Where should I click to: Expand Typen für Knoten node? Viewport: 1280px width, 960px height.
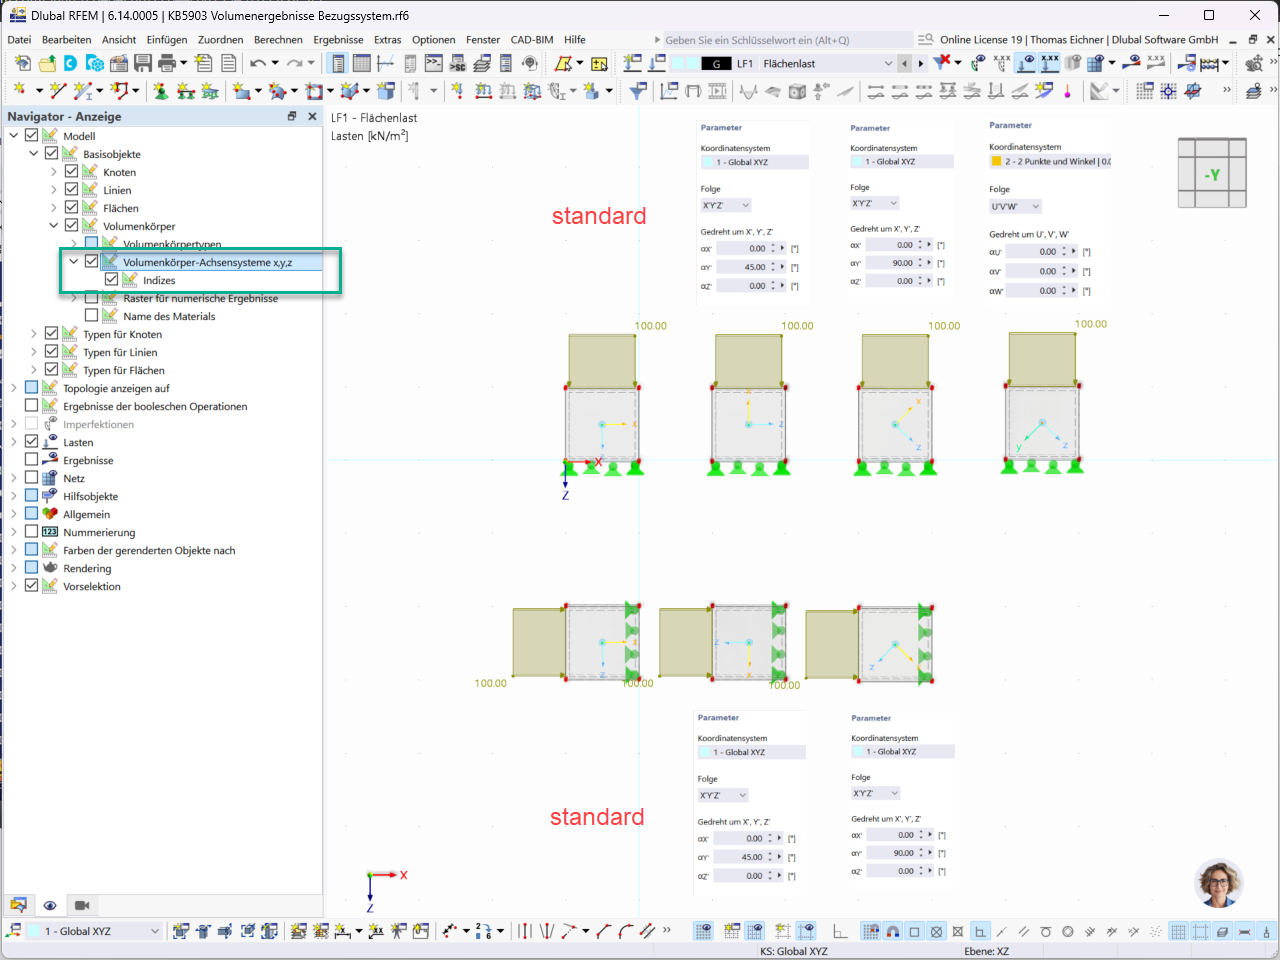tap(34, 333)
